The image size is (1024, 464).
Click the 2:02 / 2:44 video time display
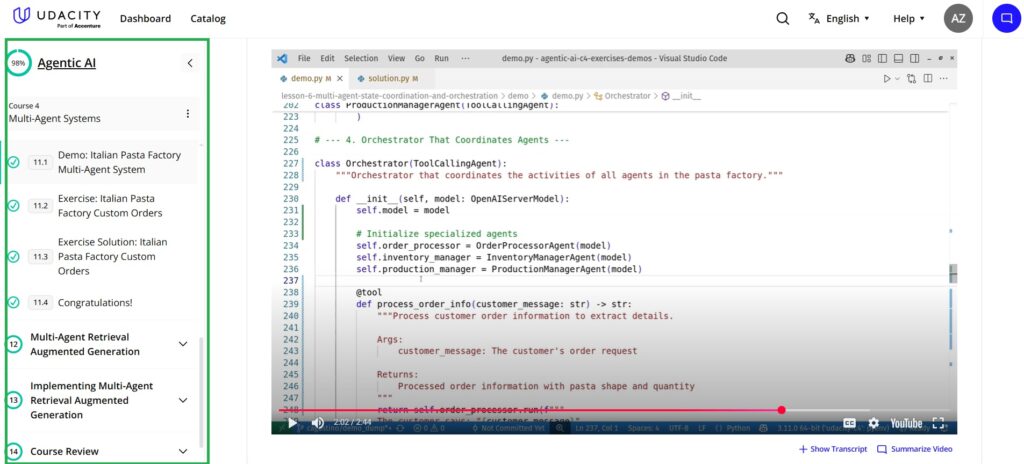352,423
